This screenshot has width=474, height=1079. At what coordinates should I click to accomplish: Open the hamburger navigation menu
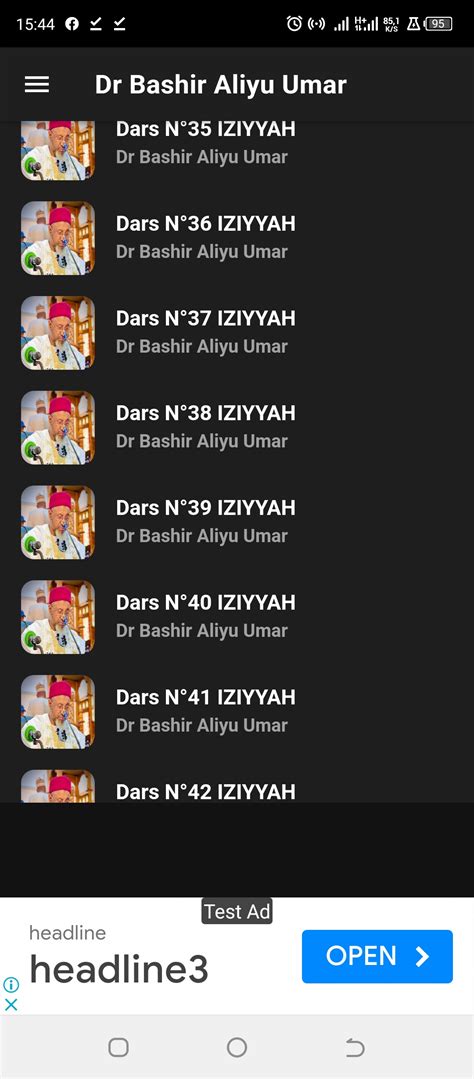37,85
